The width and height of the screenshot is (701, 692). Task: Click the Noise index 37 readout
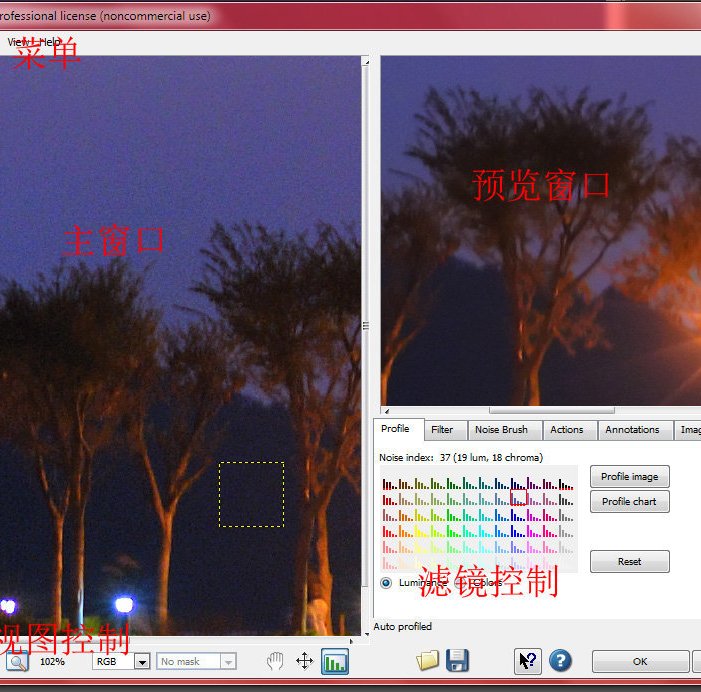[460, 458]
